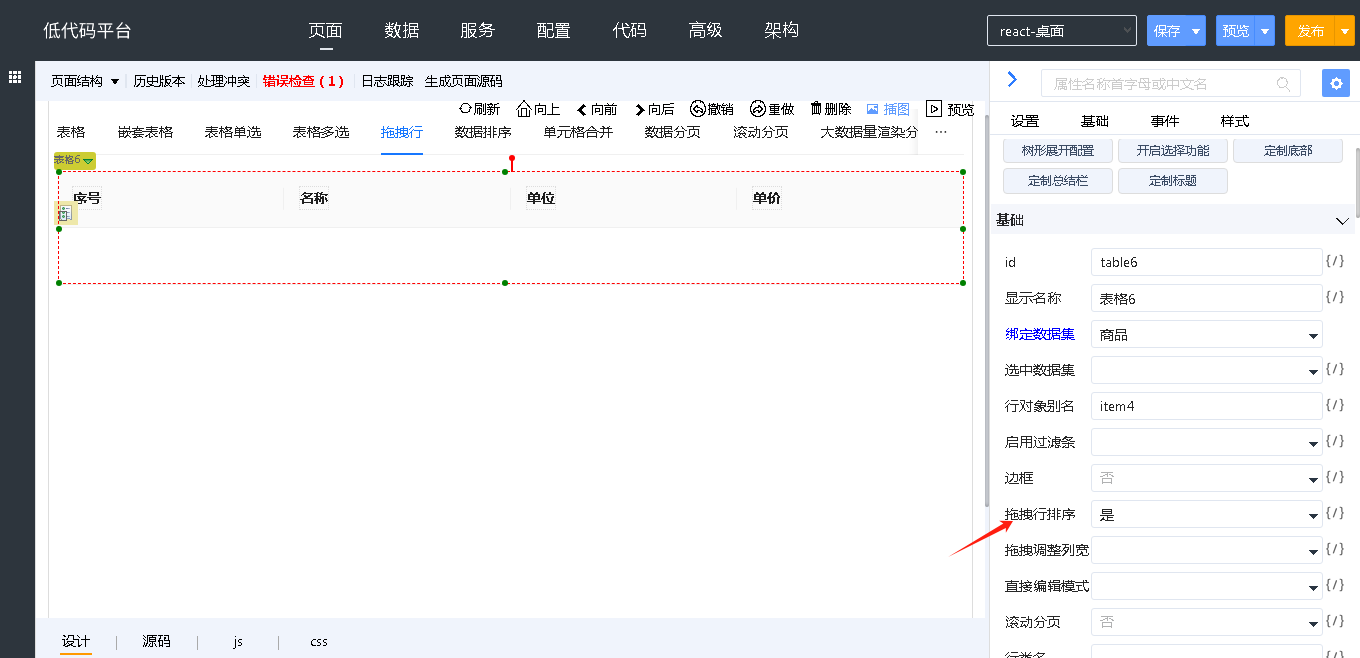Image resolution: width=1360 pixels, height=658 pixels.
Task: Open the 发布 dropdown arrow
Action: coord(1345,31)
